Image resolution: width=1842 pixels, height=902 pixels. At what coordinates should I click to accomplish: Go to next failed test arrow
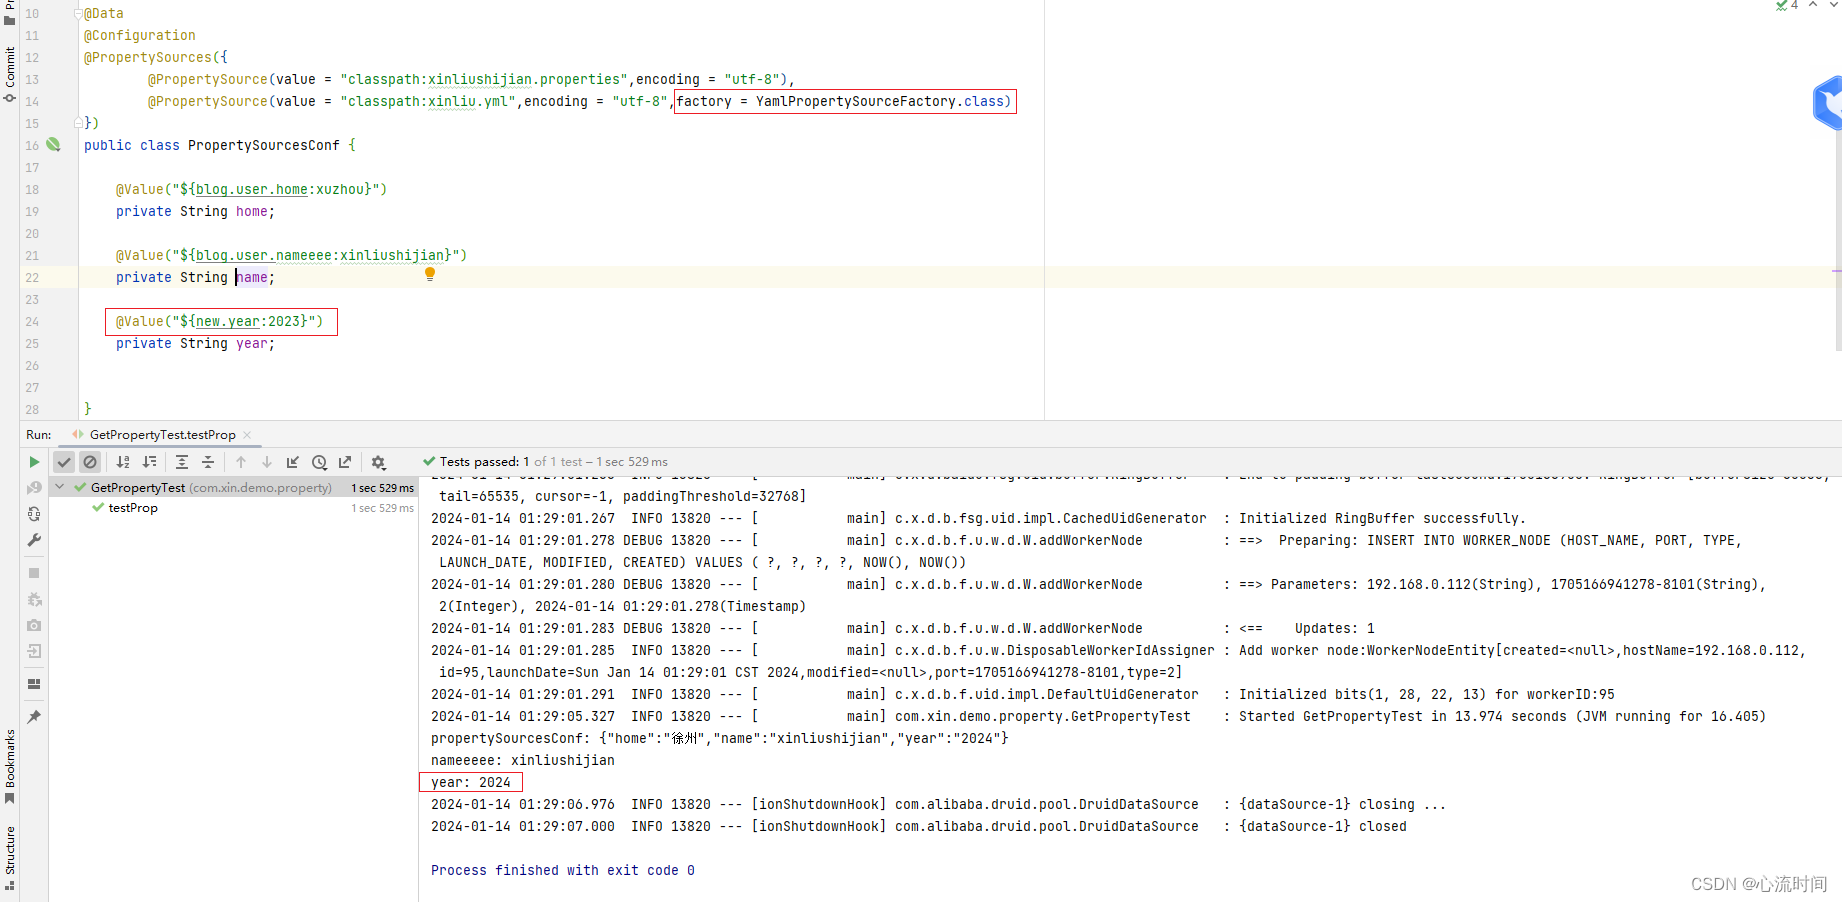coord(267,462)
